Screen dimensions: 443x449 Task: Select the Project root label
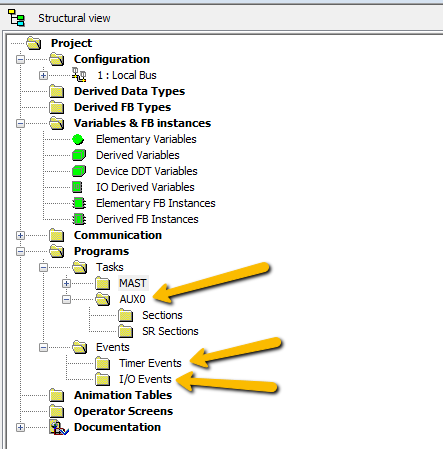coord(71,43)
